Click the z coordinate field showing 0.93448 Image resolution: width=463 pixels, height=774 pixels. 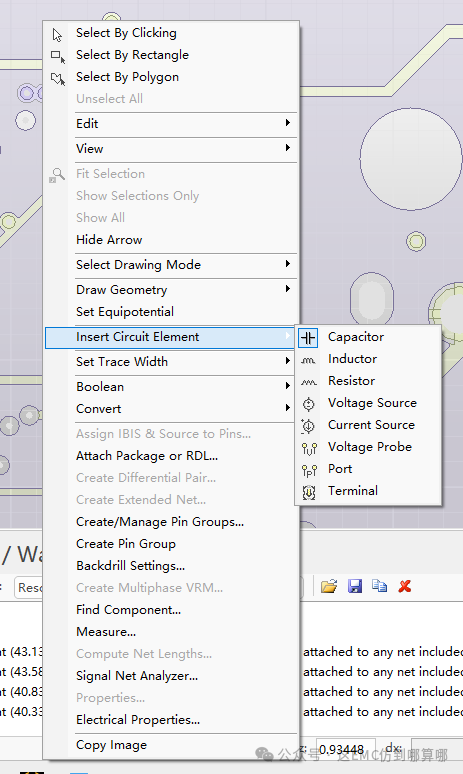coord(346,749)
